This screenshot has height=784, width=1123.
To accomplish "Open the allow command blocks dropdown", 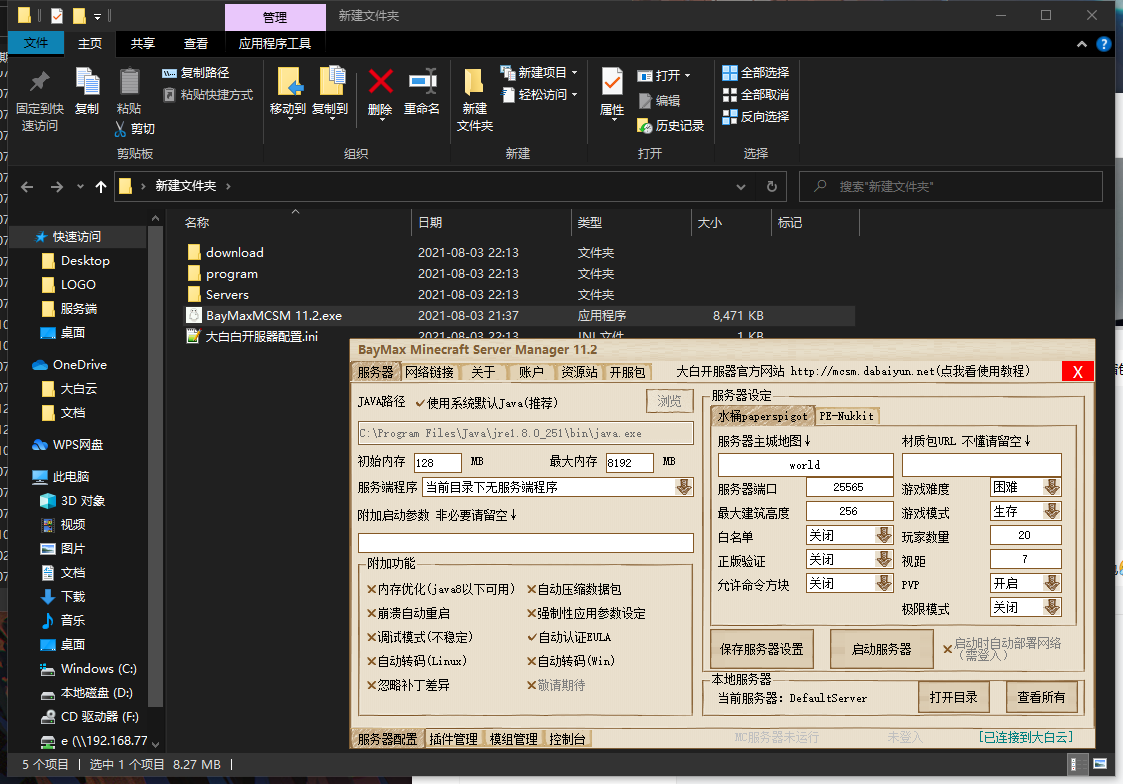I will pyautogui.click(x=884, y=584).
